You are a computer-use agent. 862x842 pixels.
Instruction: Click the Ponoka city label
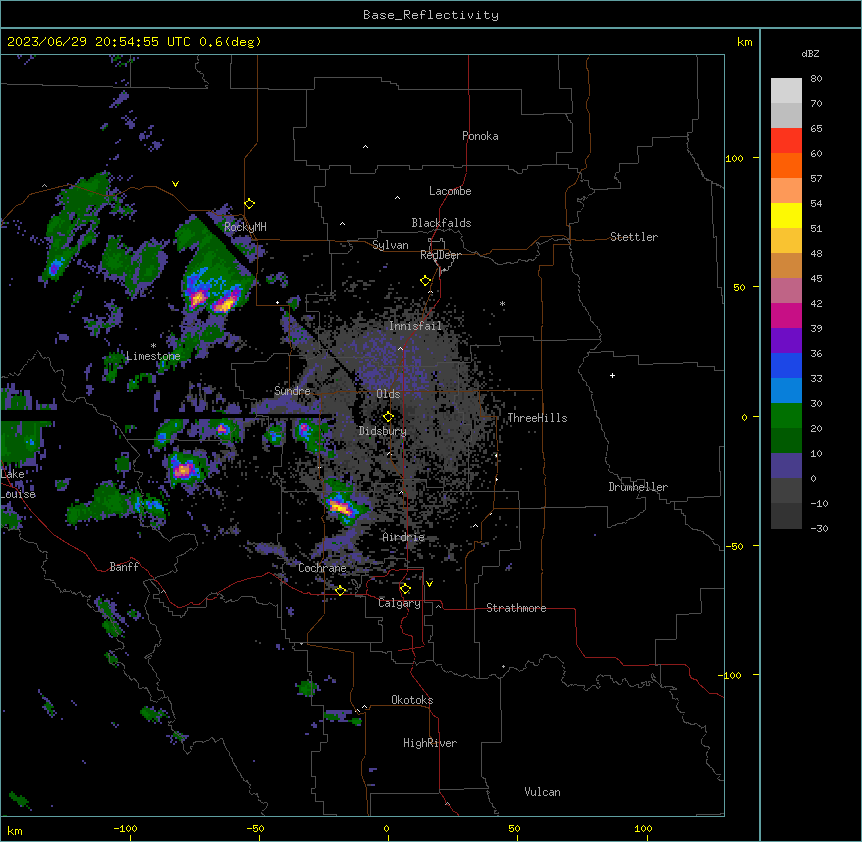[480, 136]
